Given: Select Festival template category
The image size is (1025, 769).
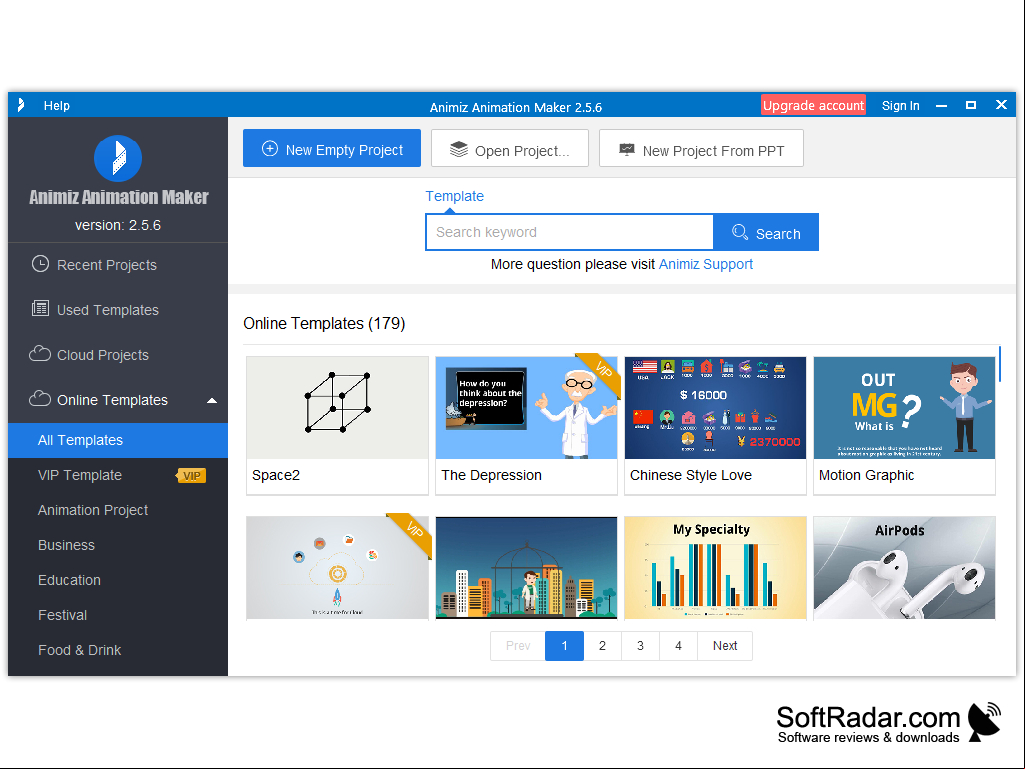Looking at the screenshot, I should click(118, 615).
